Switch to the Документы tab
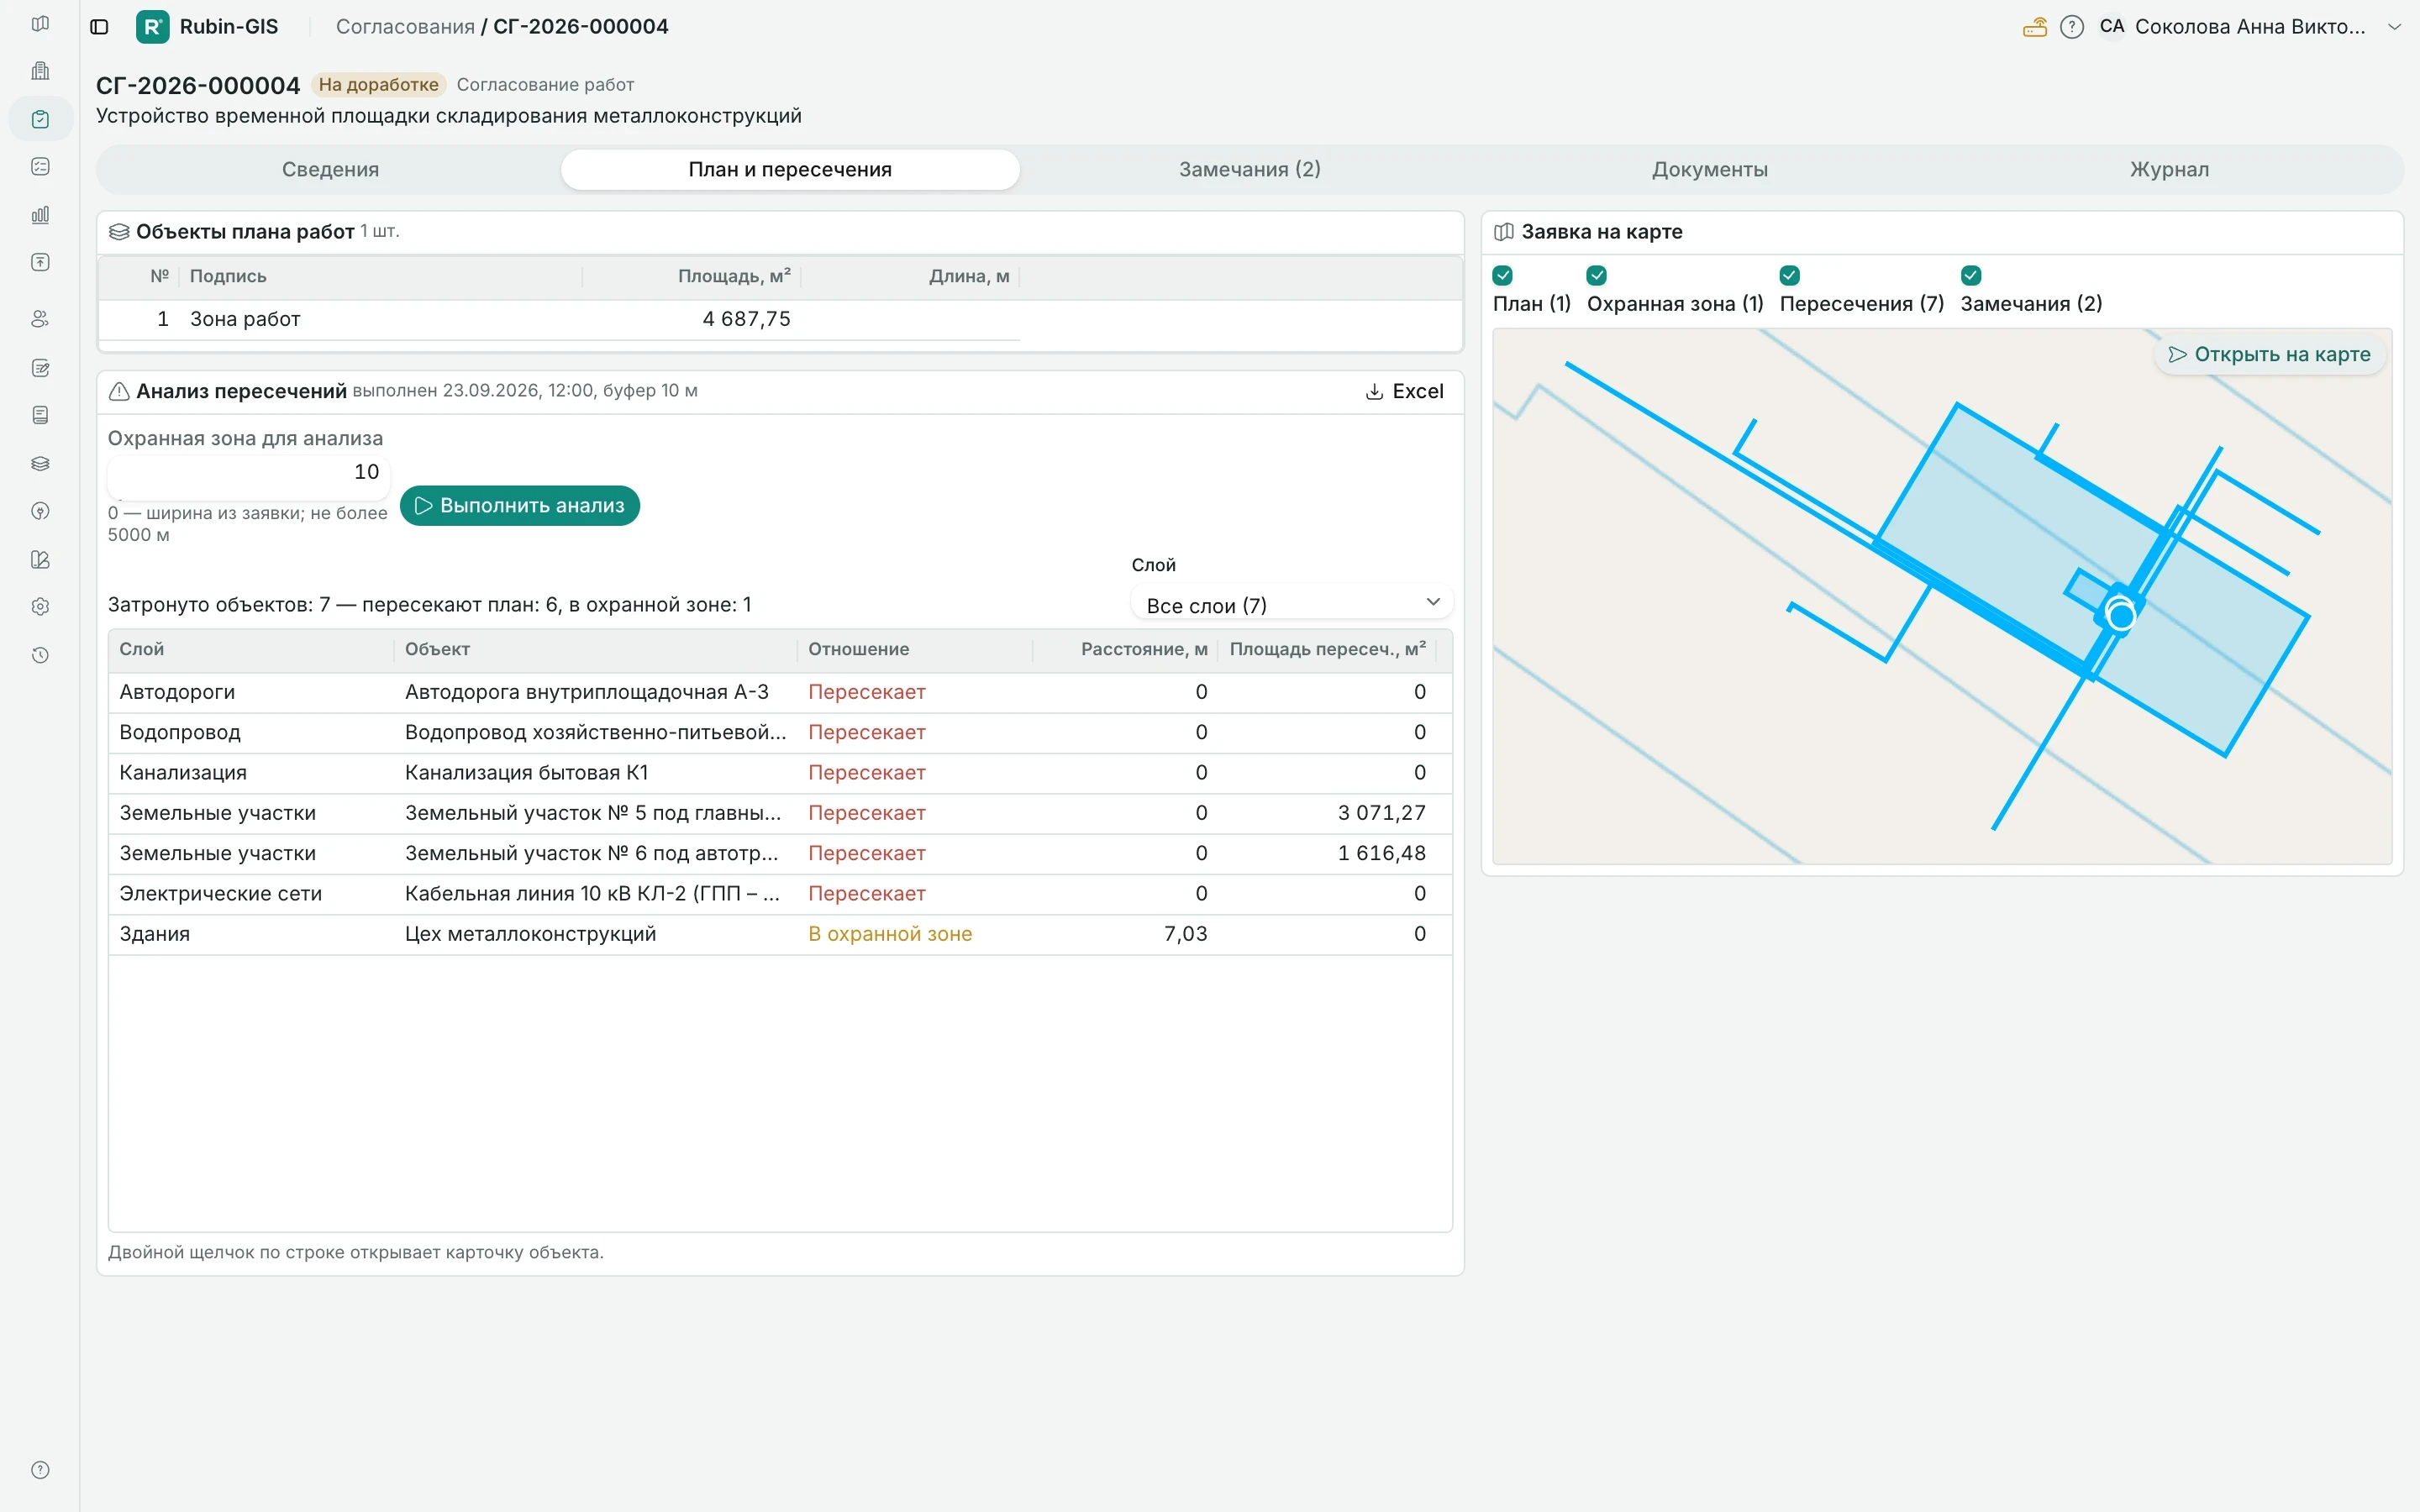Viewport: 2420px width, 1512px height. pyautogui.click(x=1709, y=169)
